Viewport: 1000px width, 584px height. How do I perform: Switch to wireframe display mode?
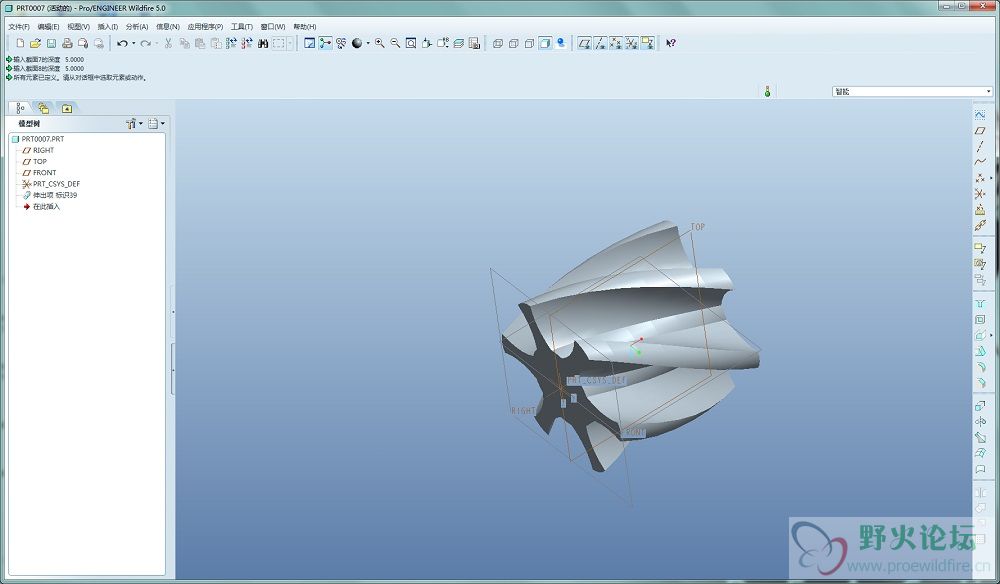[498, 43]
